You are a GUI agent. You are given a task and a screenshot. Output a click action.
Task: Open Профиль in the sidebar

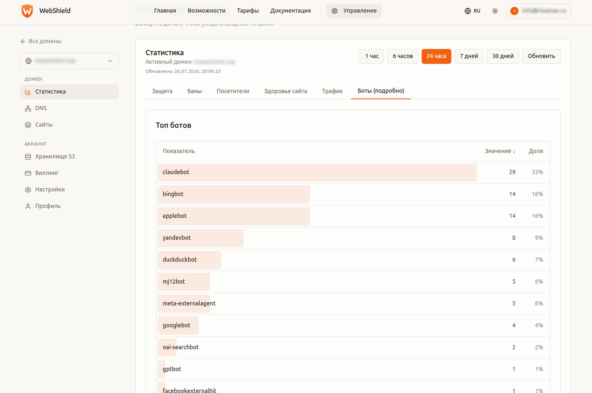(x=69, y=206)
